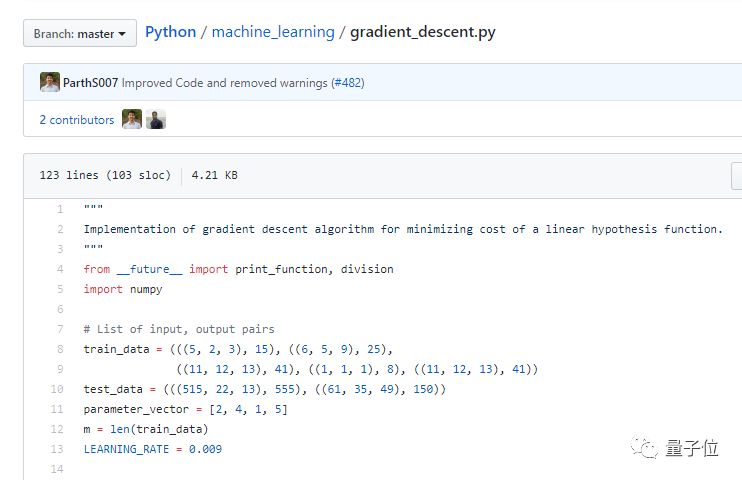Screen dimensions: 742x480
Task: Click the test_data assignment line
Action: 265,389
